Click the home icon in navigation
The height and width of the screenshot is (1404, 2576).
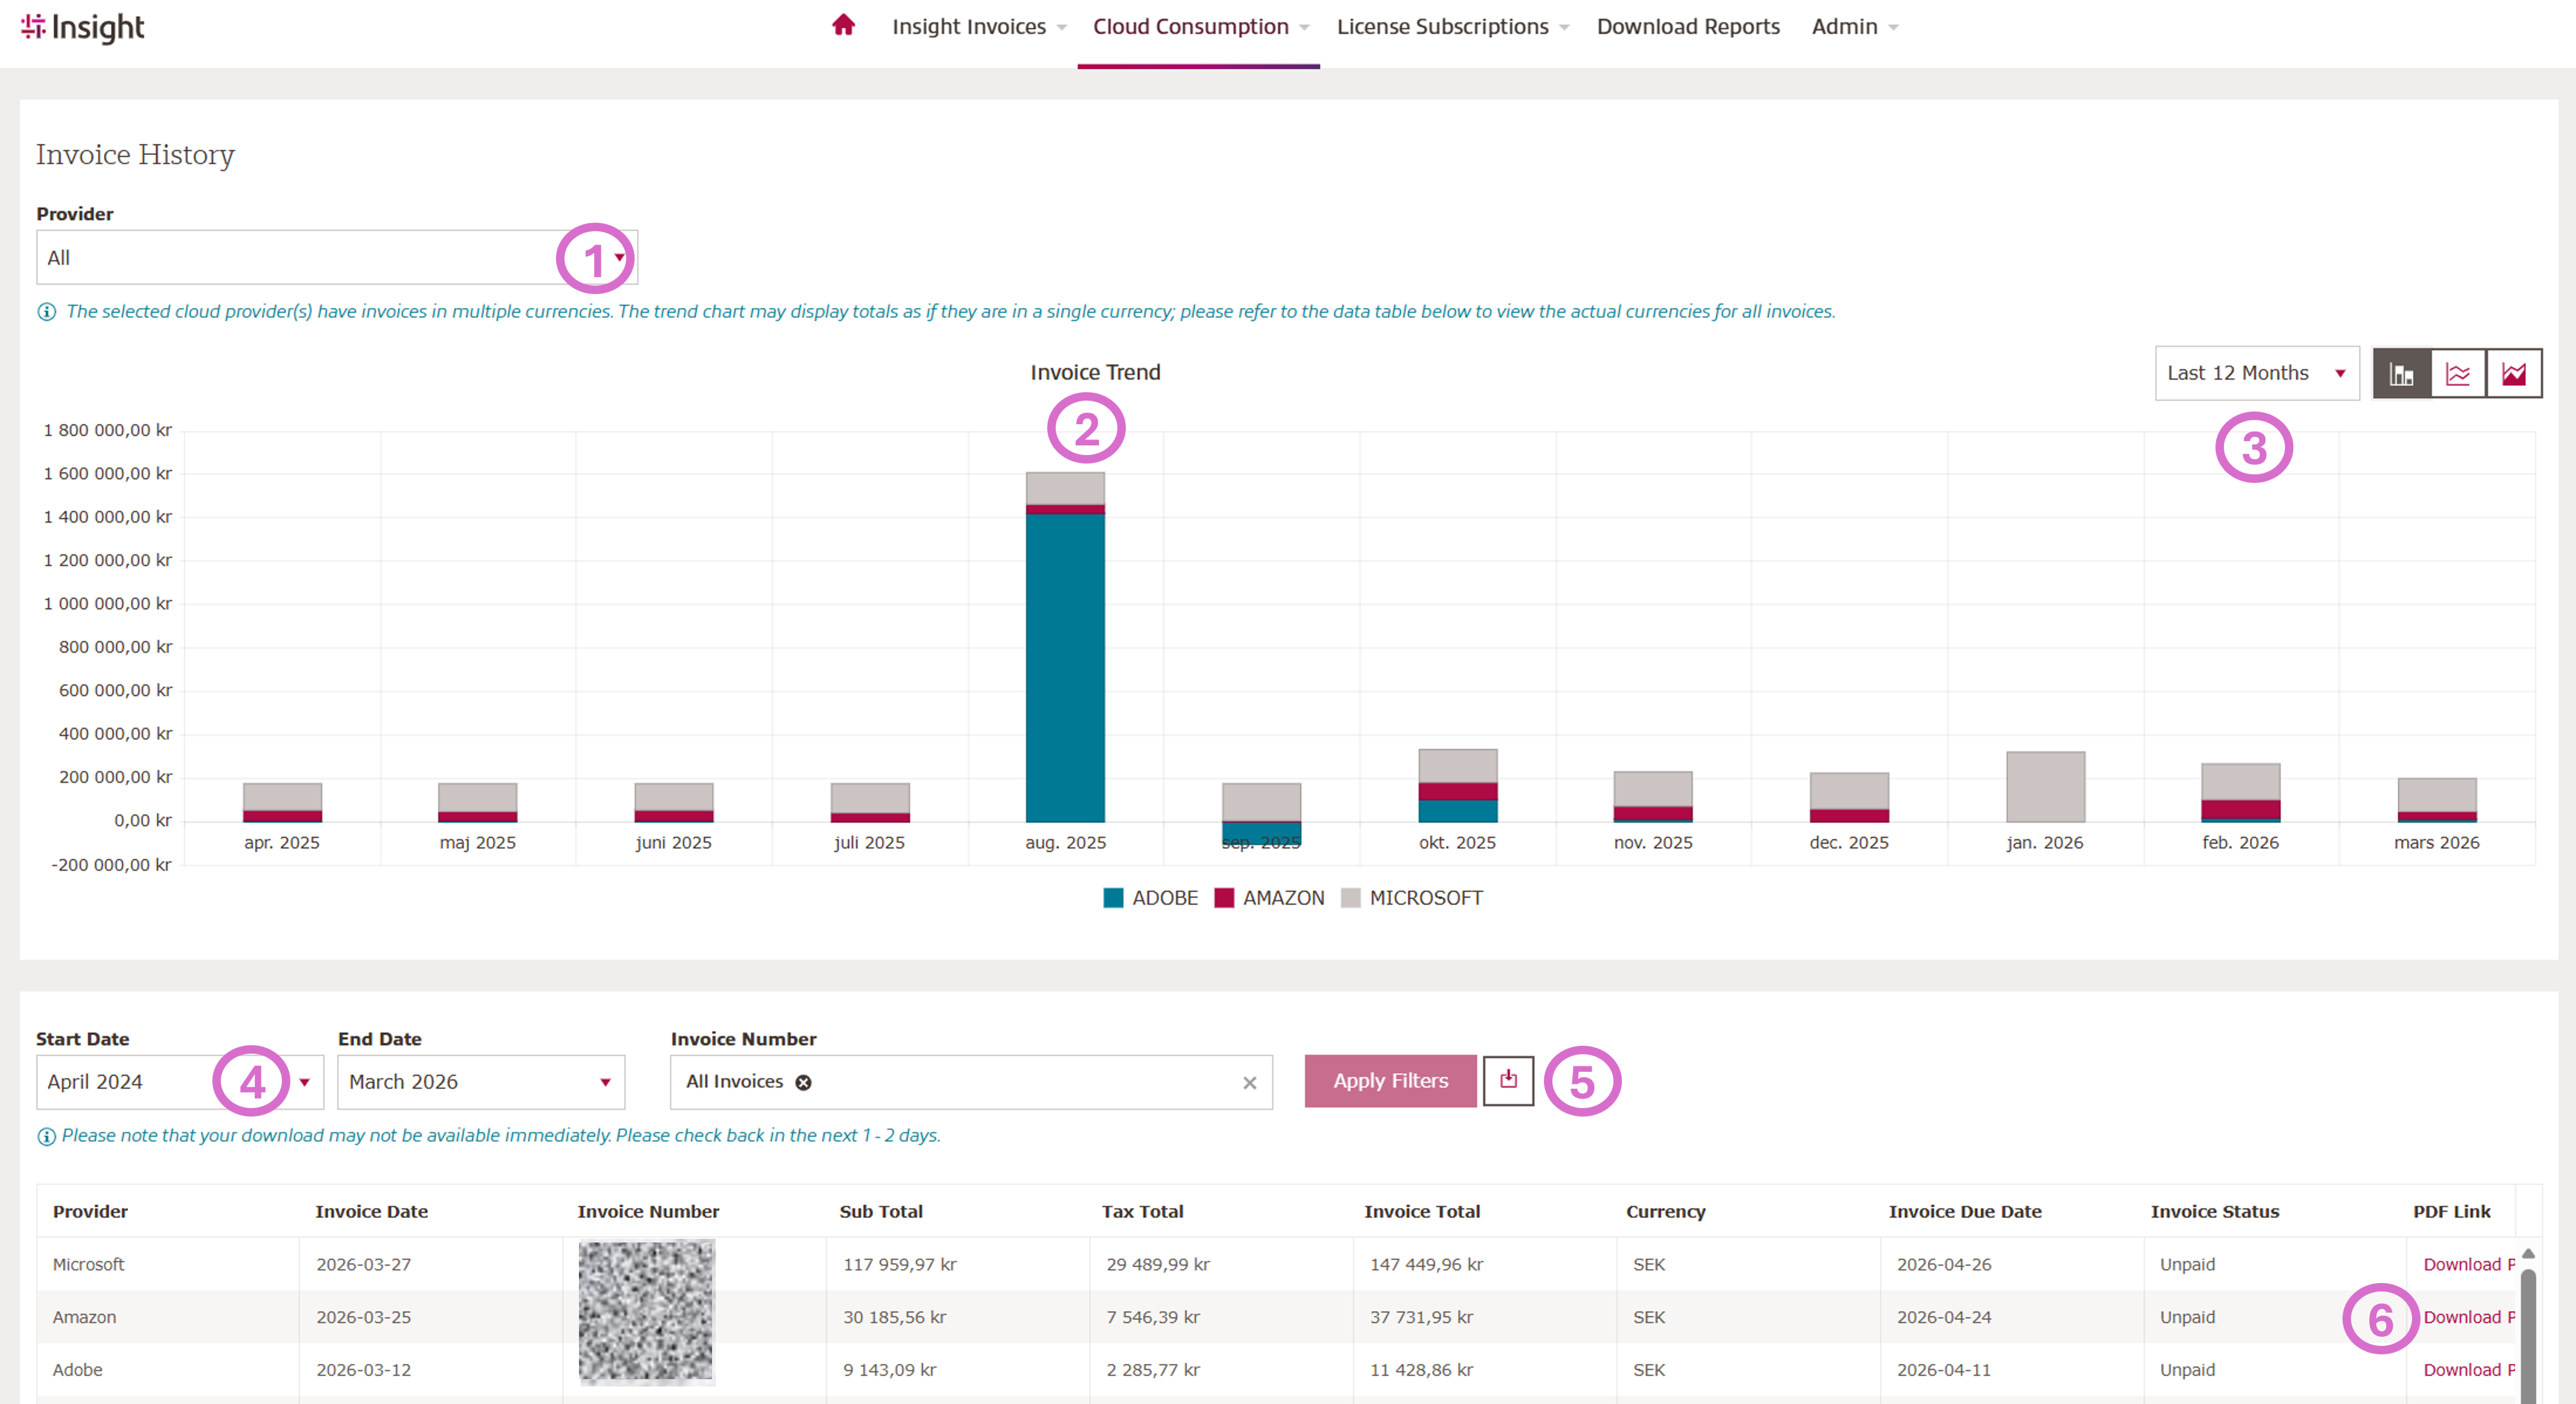click(843, 26)
